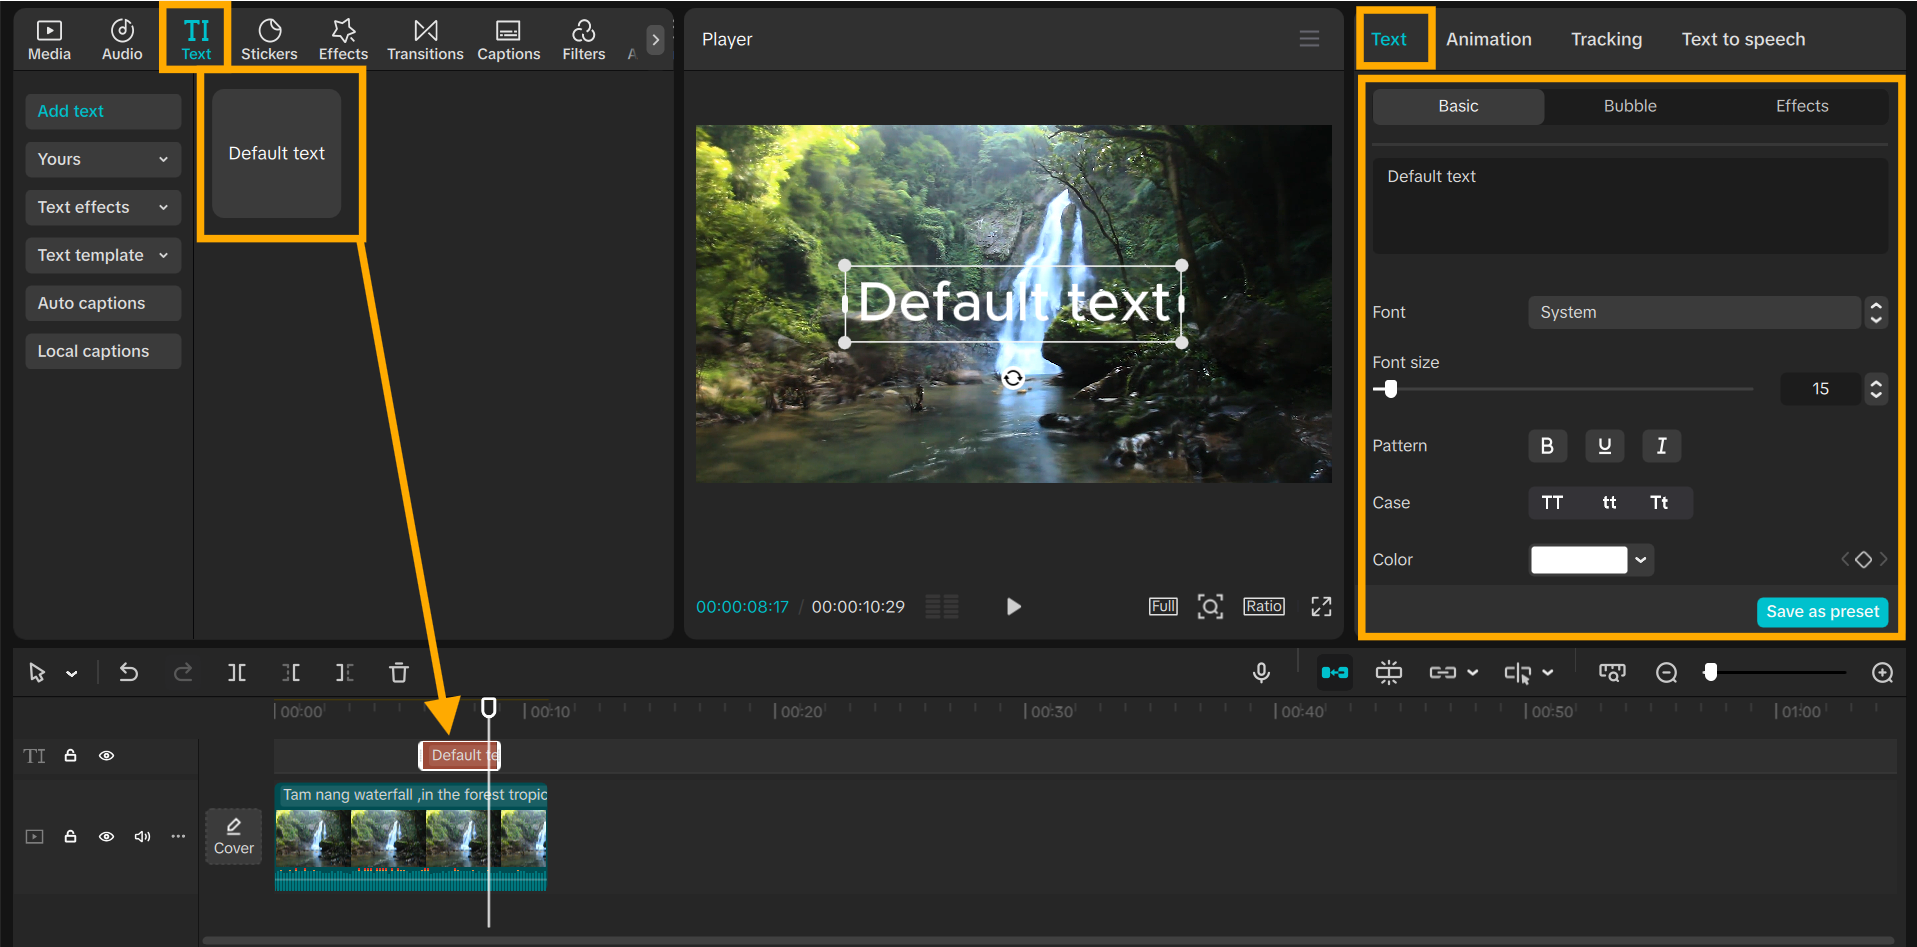Lock the video track
Screen dimensions: 1917x947
point(71,836)
